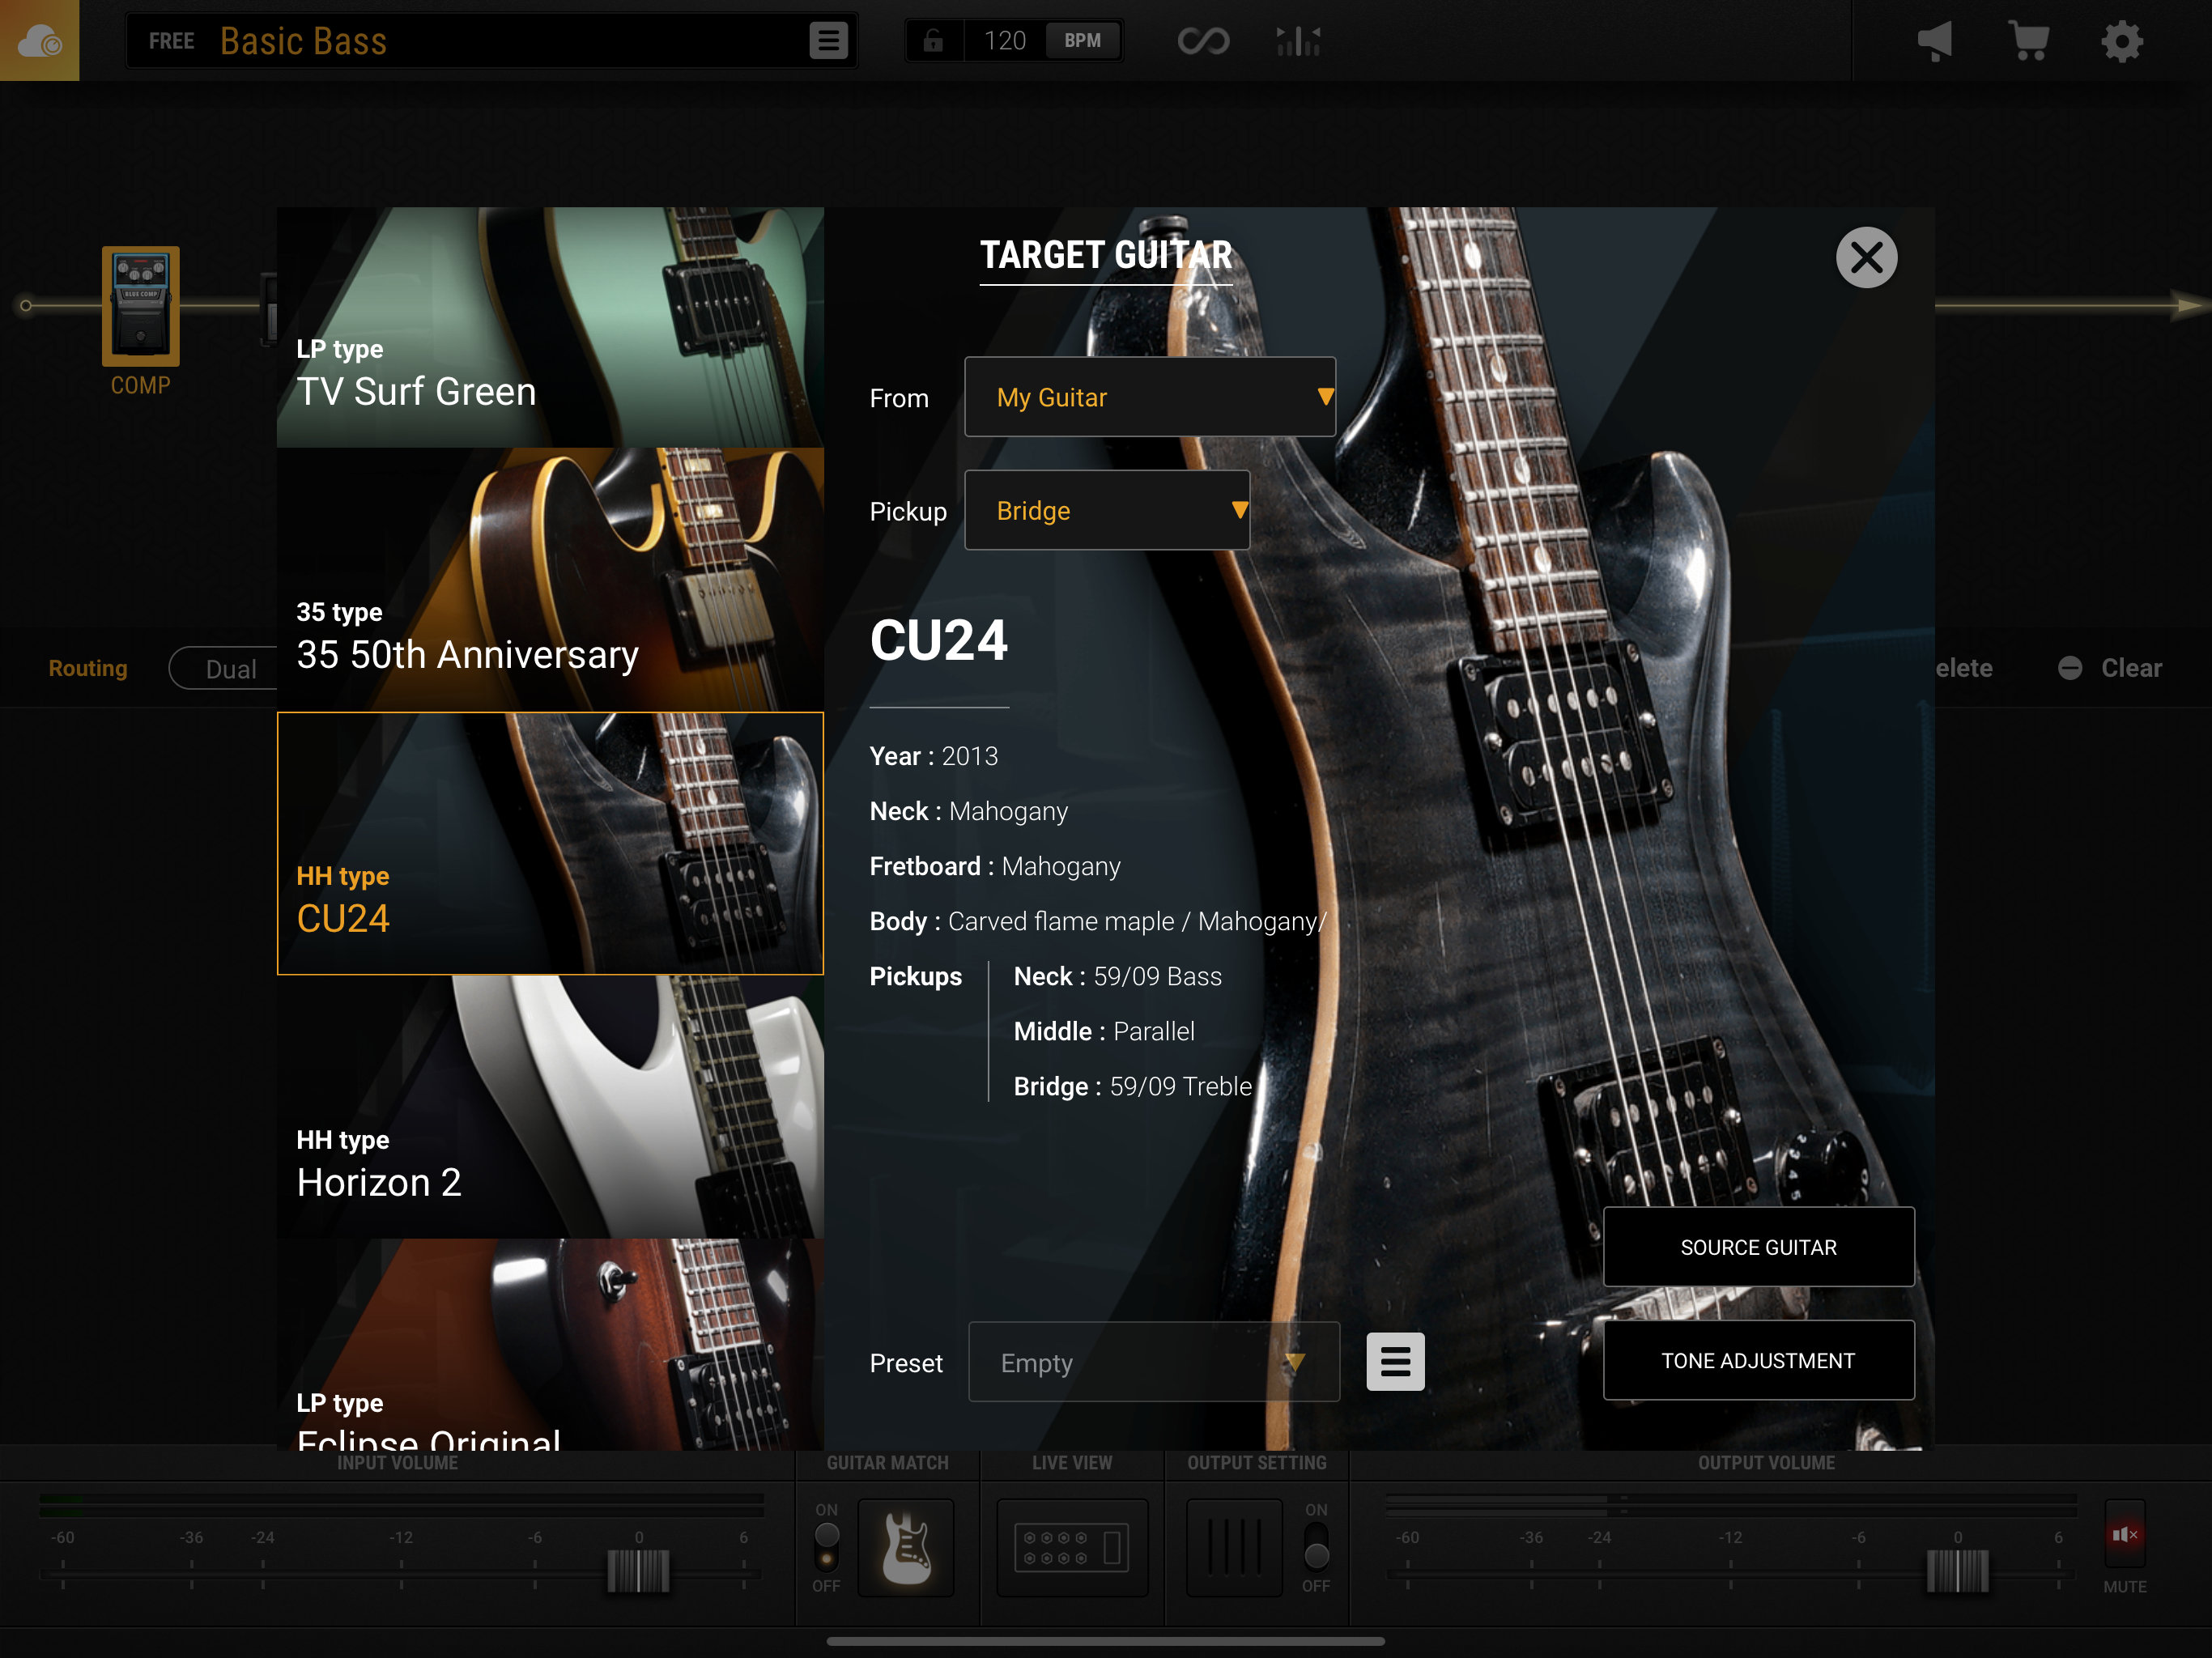Image resolution: width=2212 pixels, height=1658 pixels.
Task: Toggle the Output Setting switch
Action: pos(1316,1550)
